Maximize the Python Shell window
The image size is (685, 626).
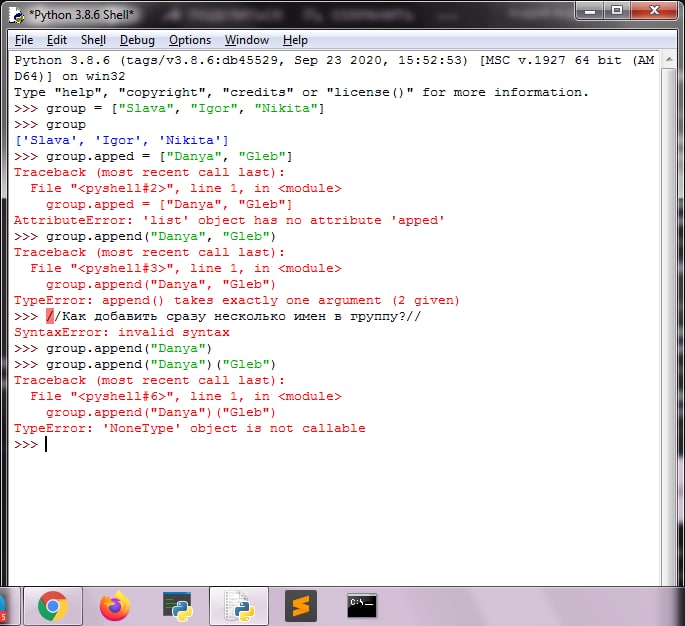pos(617,10)
